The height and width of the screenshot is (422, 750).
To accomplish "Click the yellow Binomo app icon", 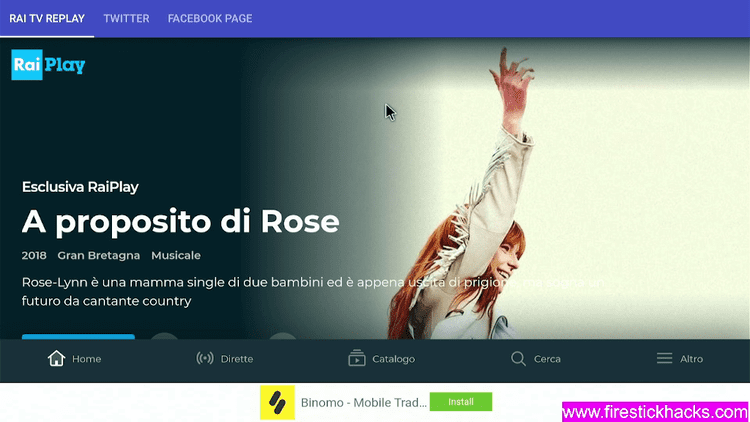I will click(277, 402).
